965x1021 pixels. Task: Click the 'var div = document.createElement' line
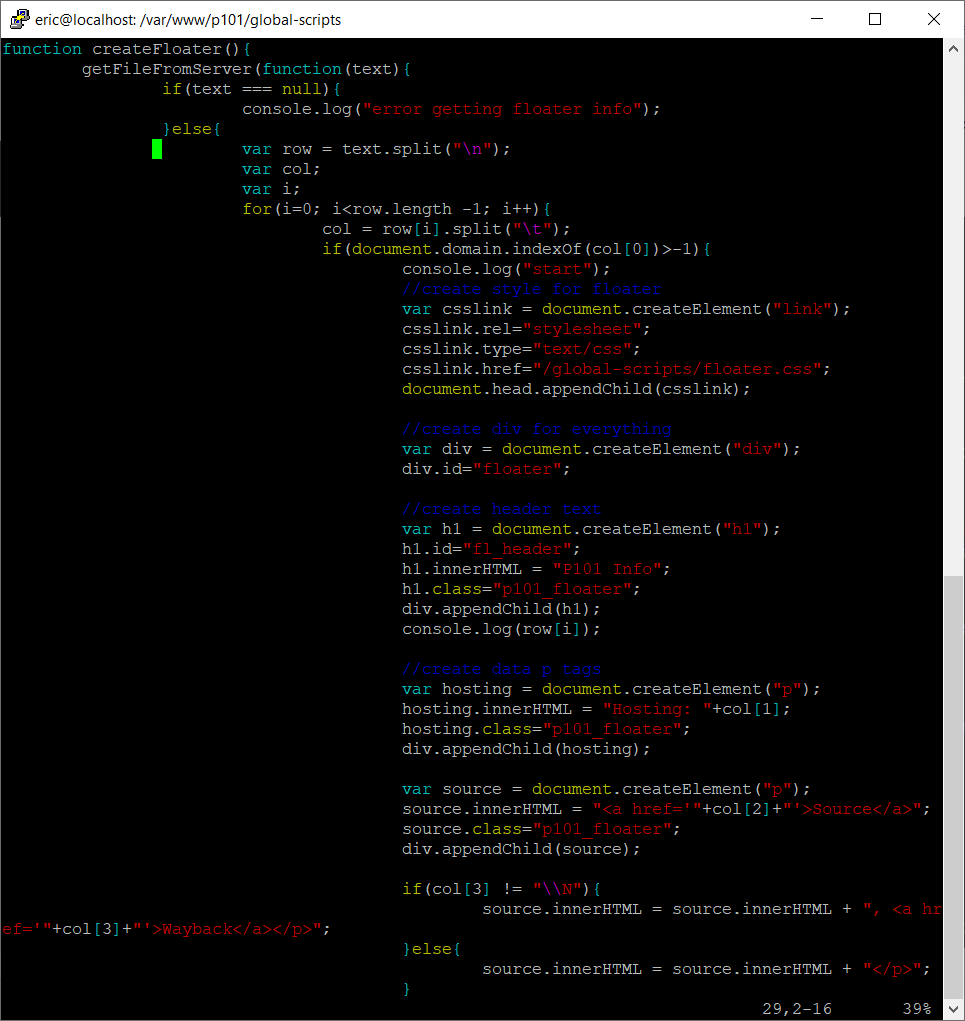(601, 449)
